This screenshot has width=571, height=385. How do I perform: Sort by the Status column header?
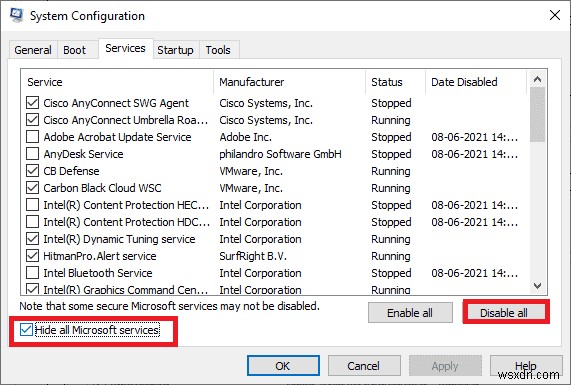pyautogui.click(x=395, y=82)
